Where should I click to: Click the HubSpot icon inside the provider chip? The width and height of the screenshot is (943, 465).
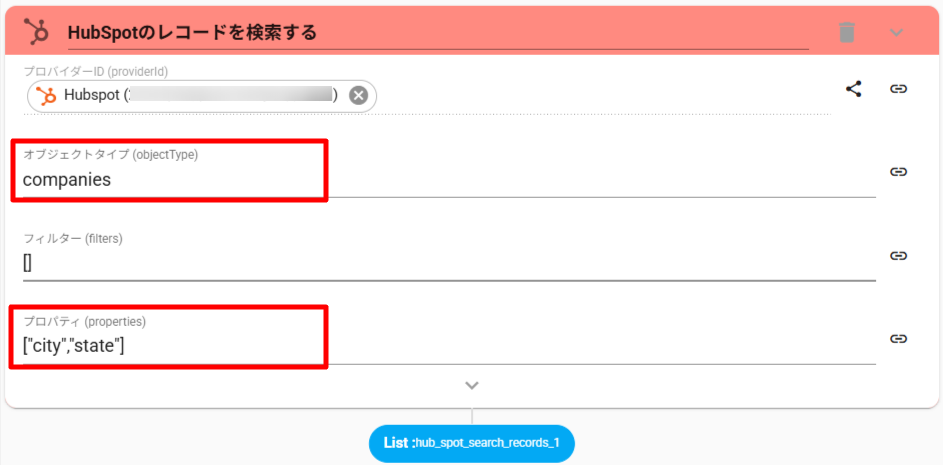(x=46, y=96)
